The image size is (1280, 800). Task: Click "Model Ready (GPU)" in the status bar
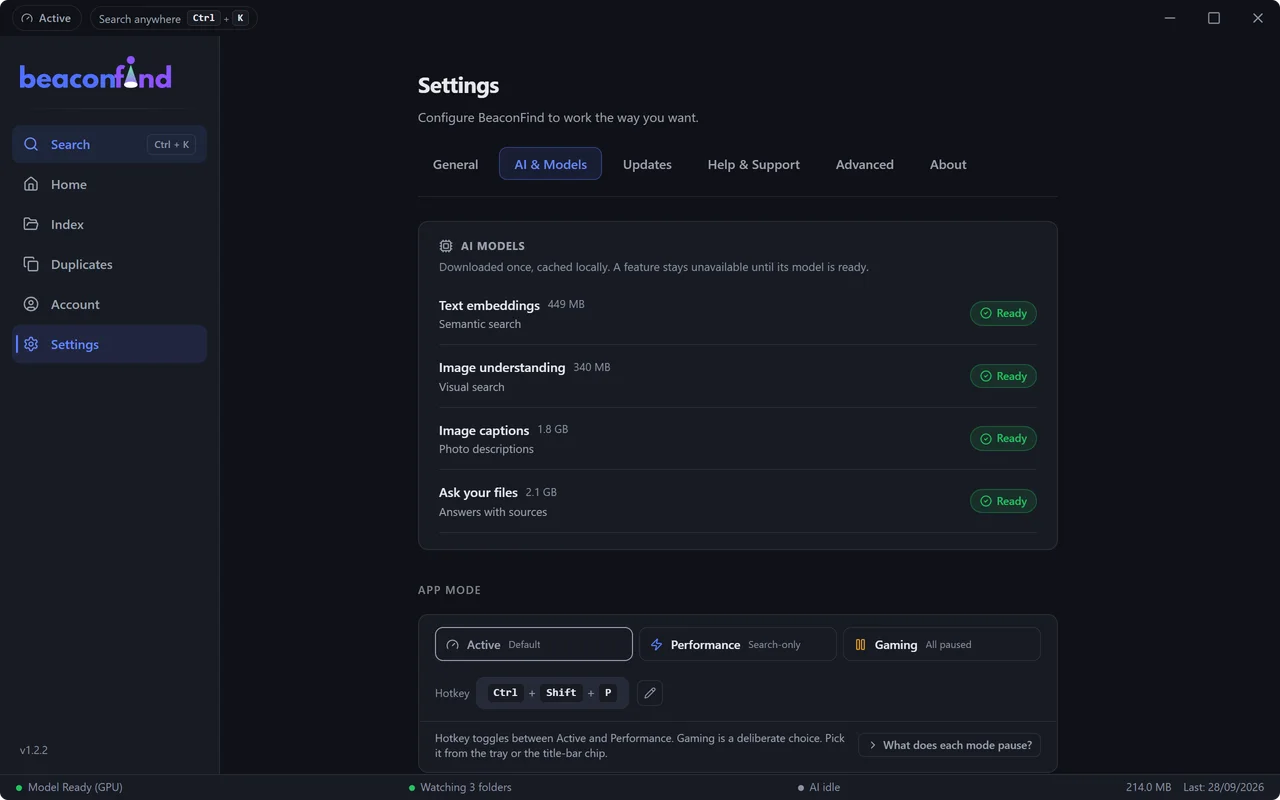(x=69, y=787)
